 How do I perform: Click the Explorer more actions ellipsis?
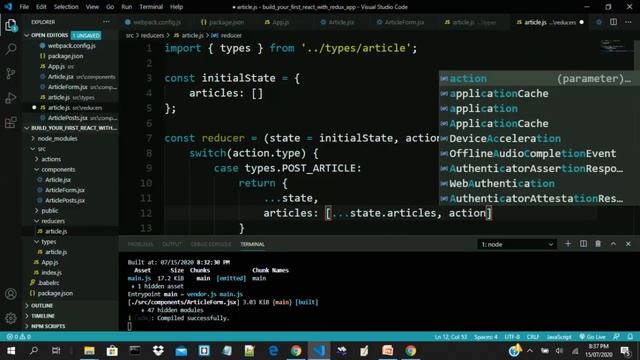tap(106, 22)
